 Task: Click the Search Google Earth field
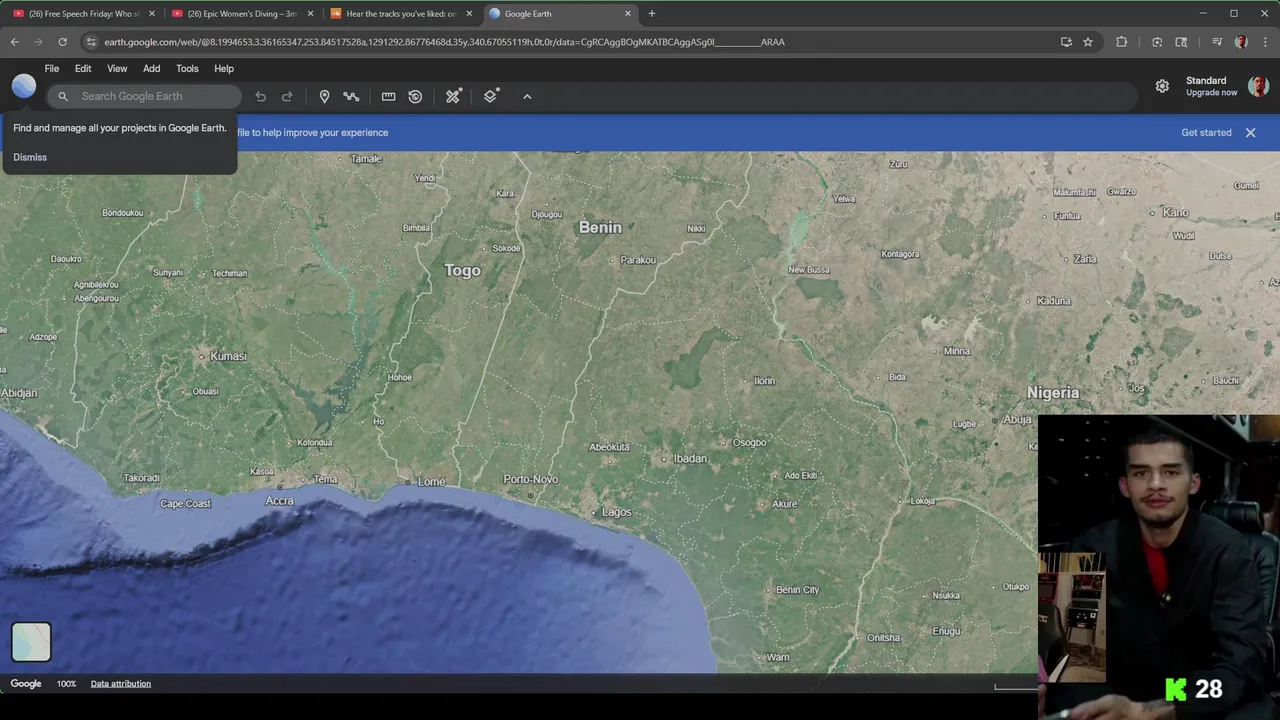point(144,96)
